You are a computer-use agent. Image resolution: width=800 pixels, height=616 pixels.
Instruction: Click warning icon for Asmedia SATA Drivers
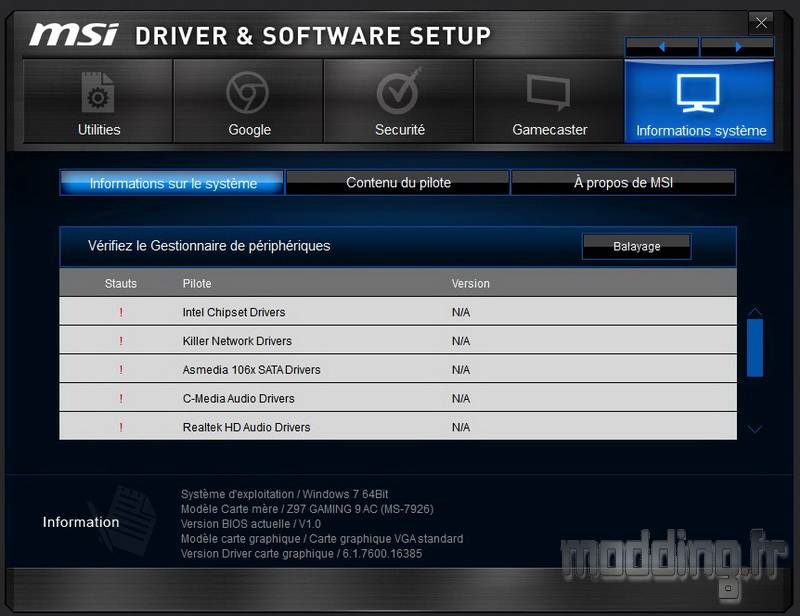[121, 369]
